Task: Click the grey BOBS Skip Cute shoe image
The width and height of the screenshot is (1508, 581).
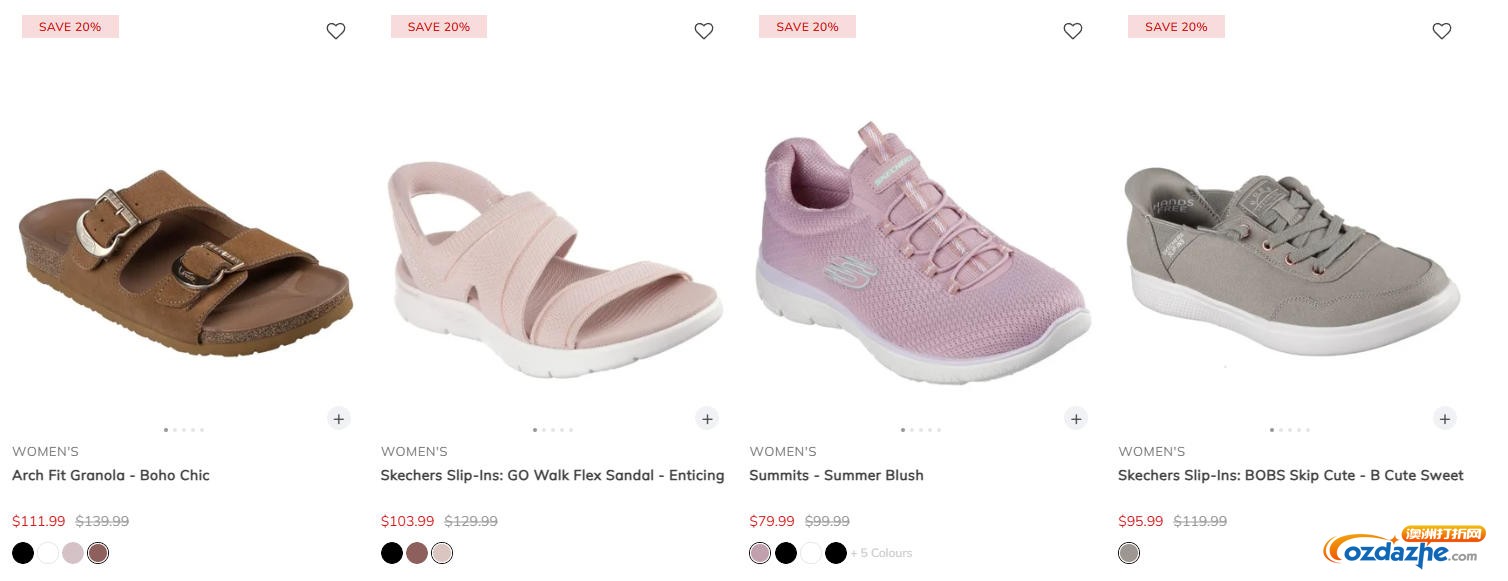Action: click(x=1290, y=260)
